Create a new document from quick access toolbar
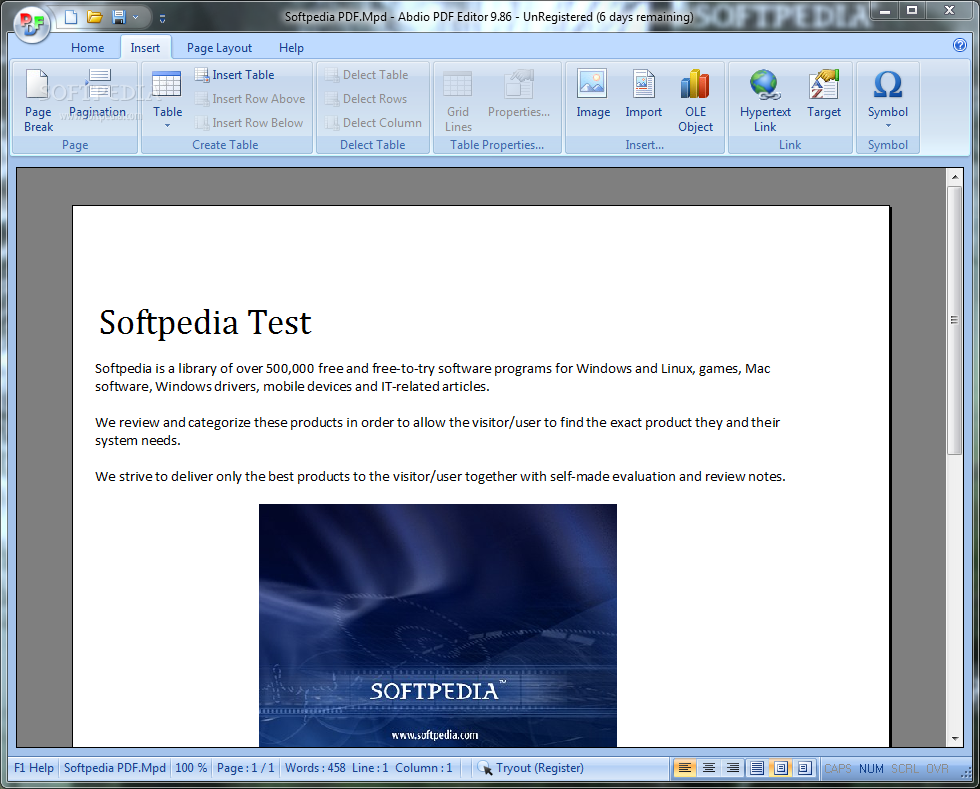This screenshot has width=980, height=789. pyautogui.click(x=71, y=17)
